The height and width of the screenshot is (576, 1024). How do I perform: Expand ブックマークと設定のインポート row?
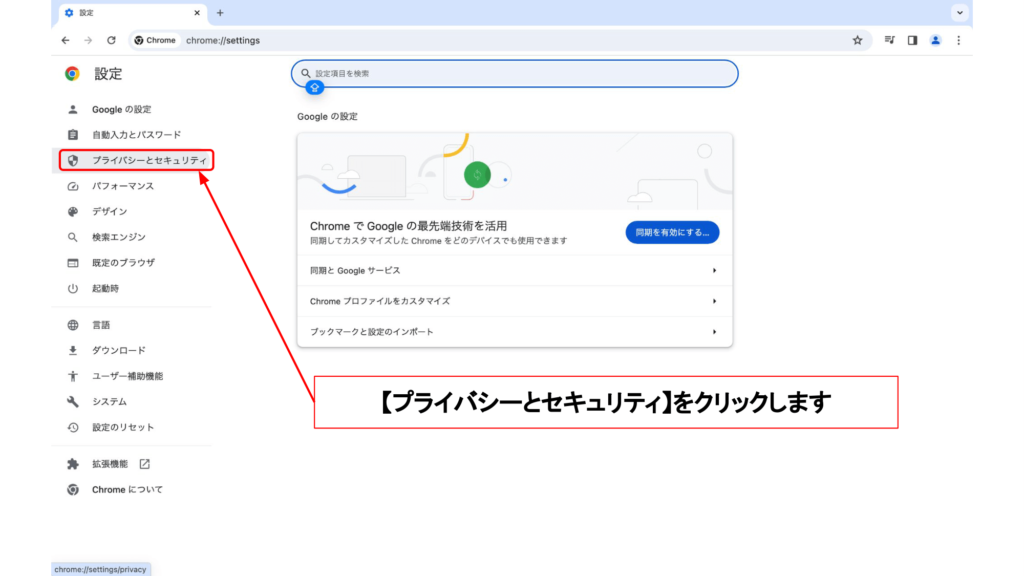click(514, 331)
